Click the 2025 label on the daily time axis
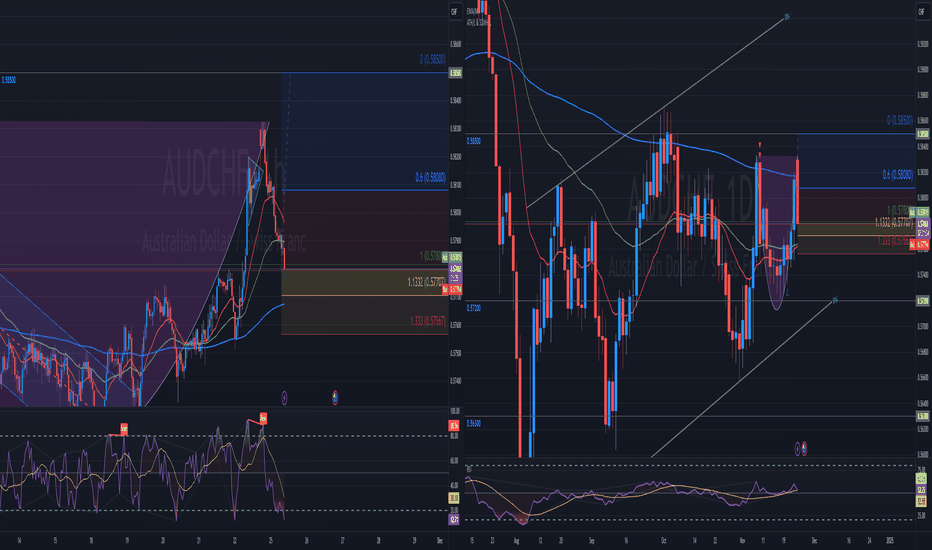The width and height of the screenshot is (932, 550). (x=890, y=540)
